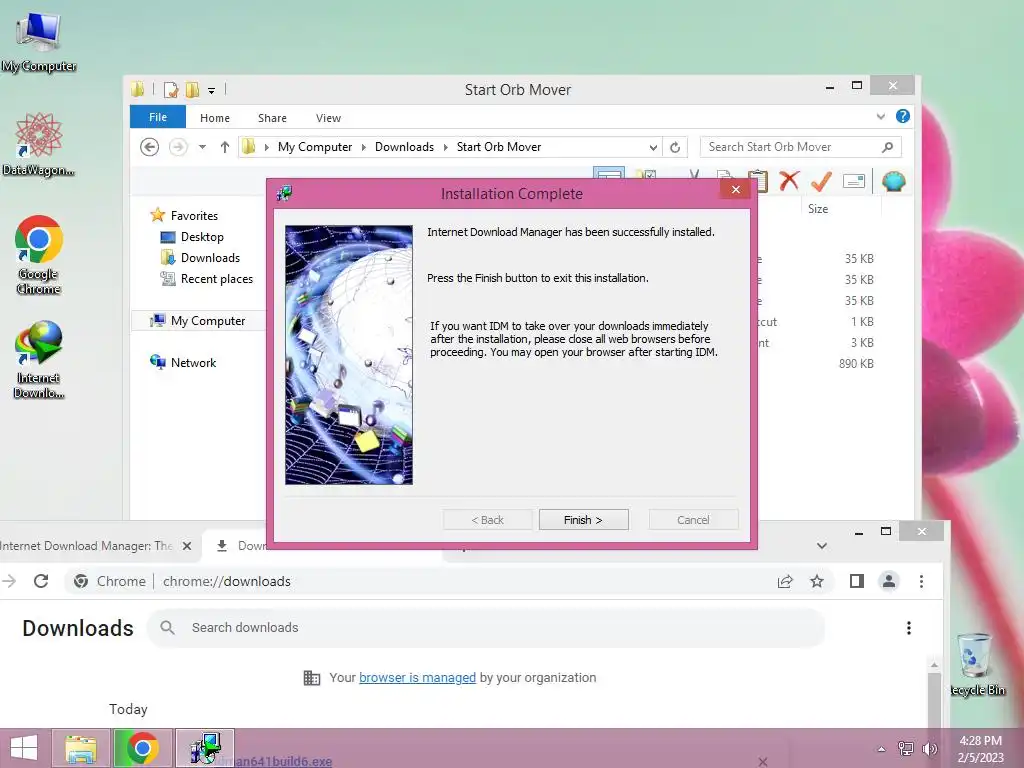Image resolution: width=1024 pixels, height=768 pixels.
Task: Open the Customize Quick Access Toolbar dropdown
Action: coord(212,91)
